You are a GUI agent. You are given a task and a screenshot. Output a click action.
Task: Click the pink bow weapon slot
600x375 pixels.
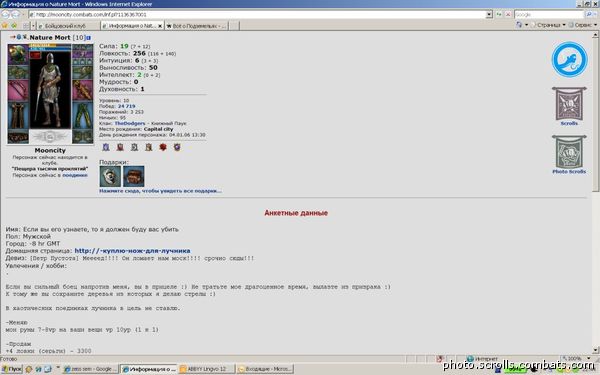point(18,91)
